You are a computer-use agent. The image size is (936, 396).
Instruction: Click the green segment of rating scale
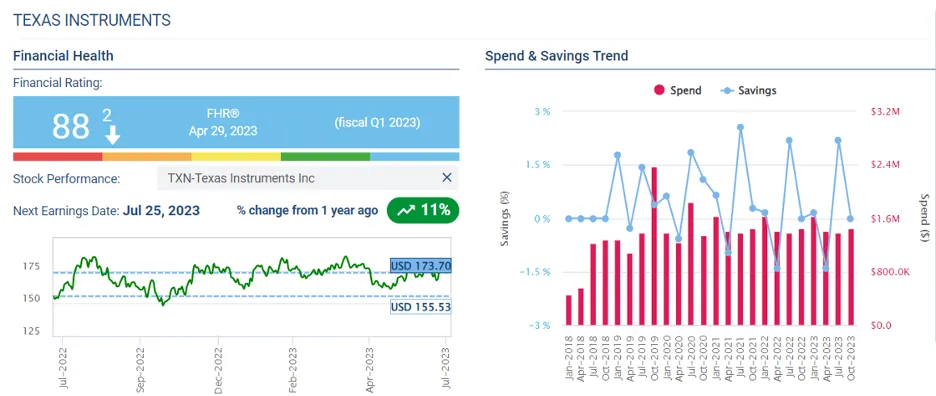(325, 156)
